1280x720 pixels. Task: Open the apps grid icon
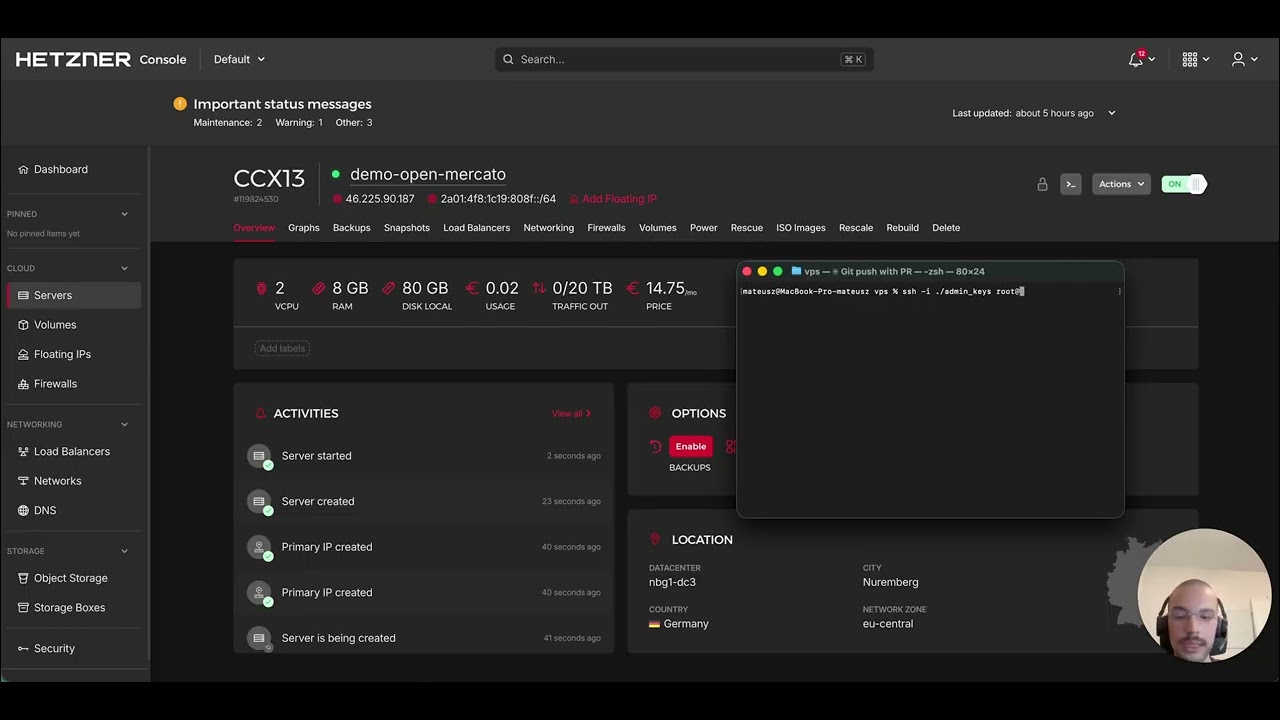click(1190, 60)
